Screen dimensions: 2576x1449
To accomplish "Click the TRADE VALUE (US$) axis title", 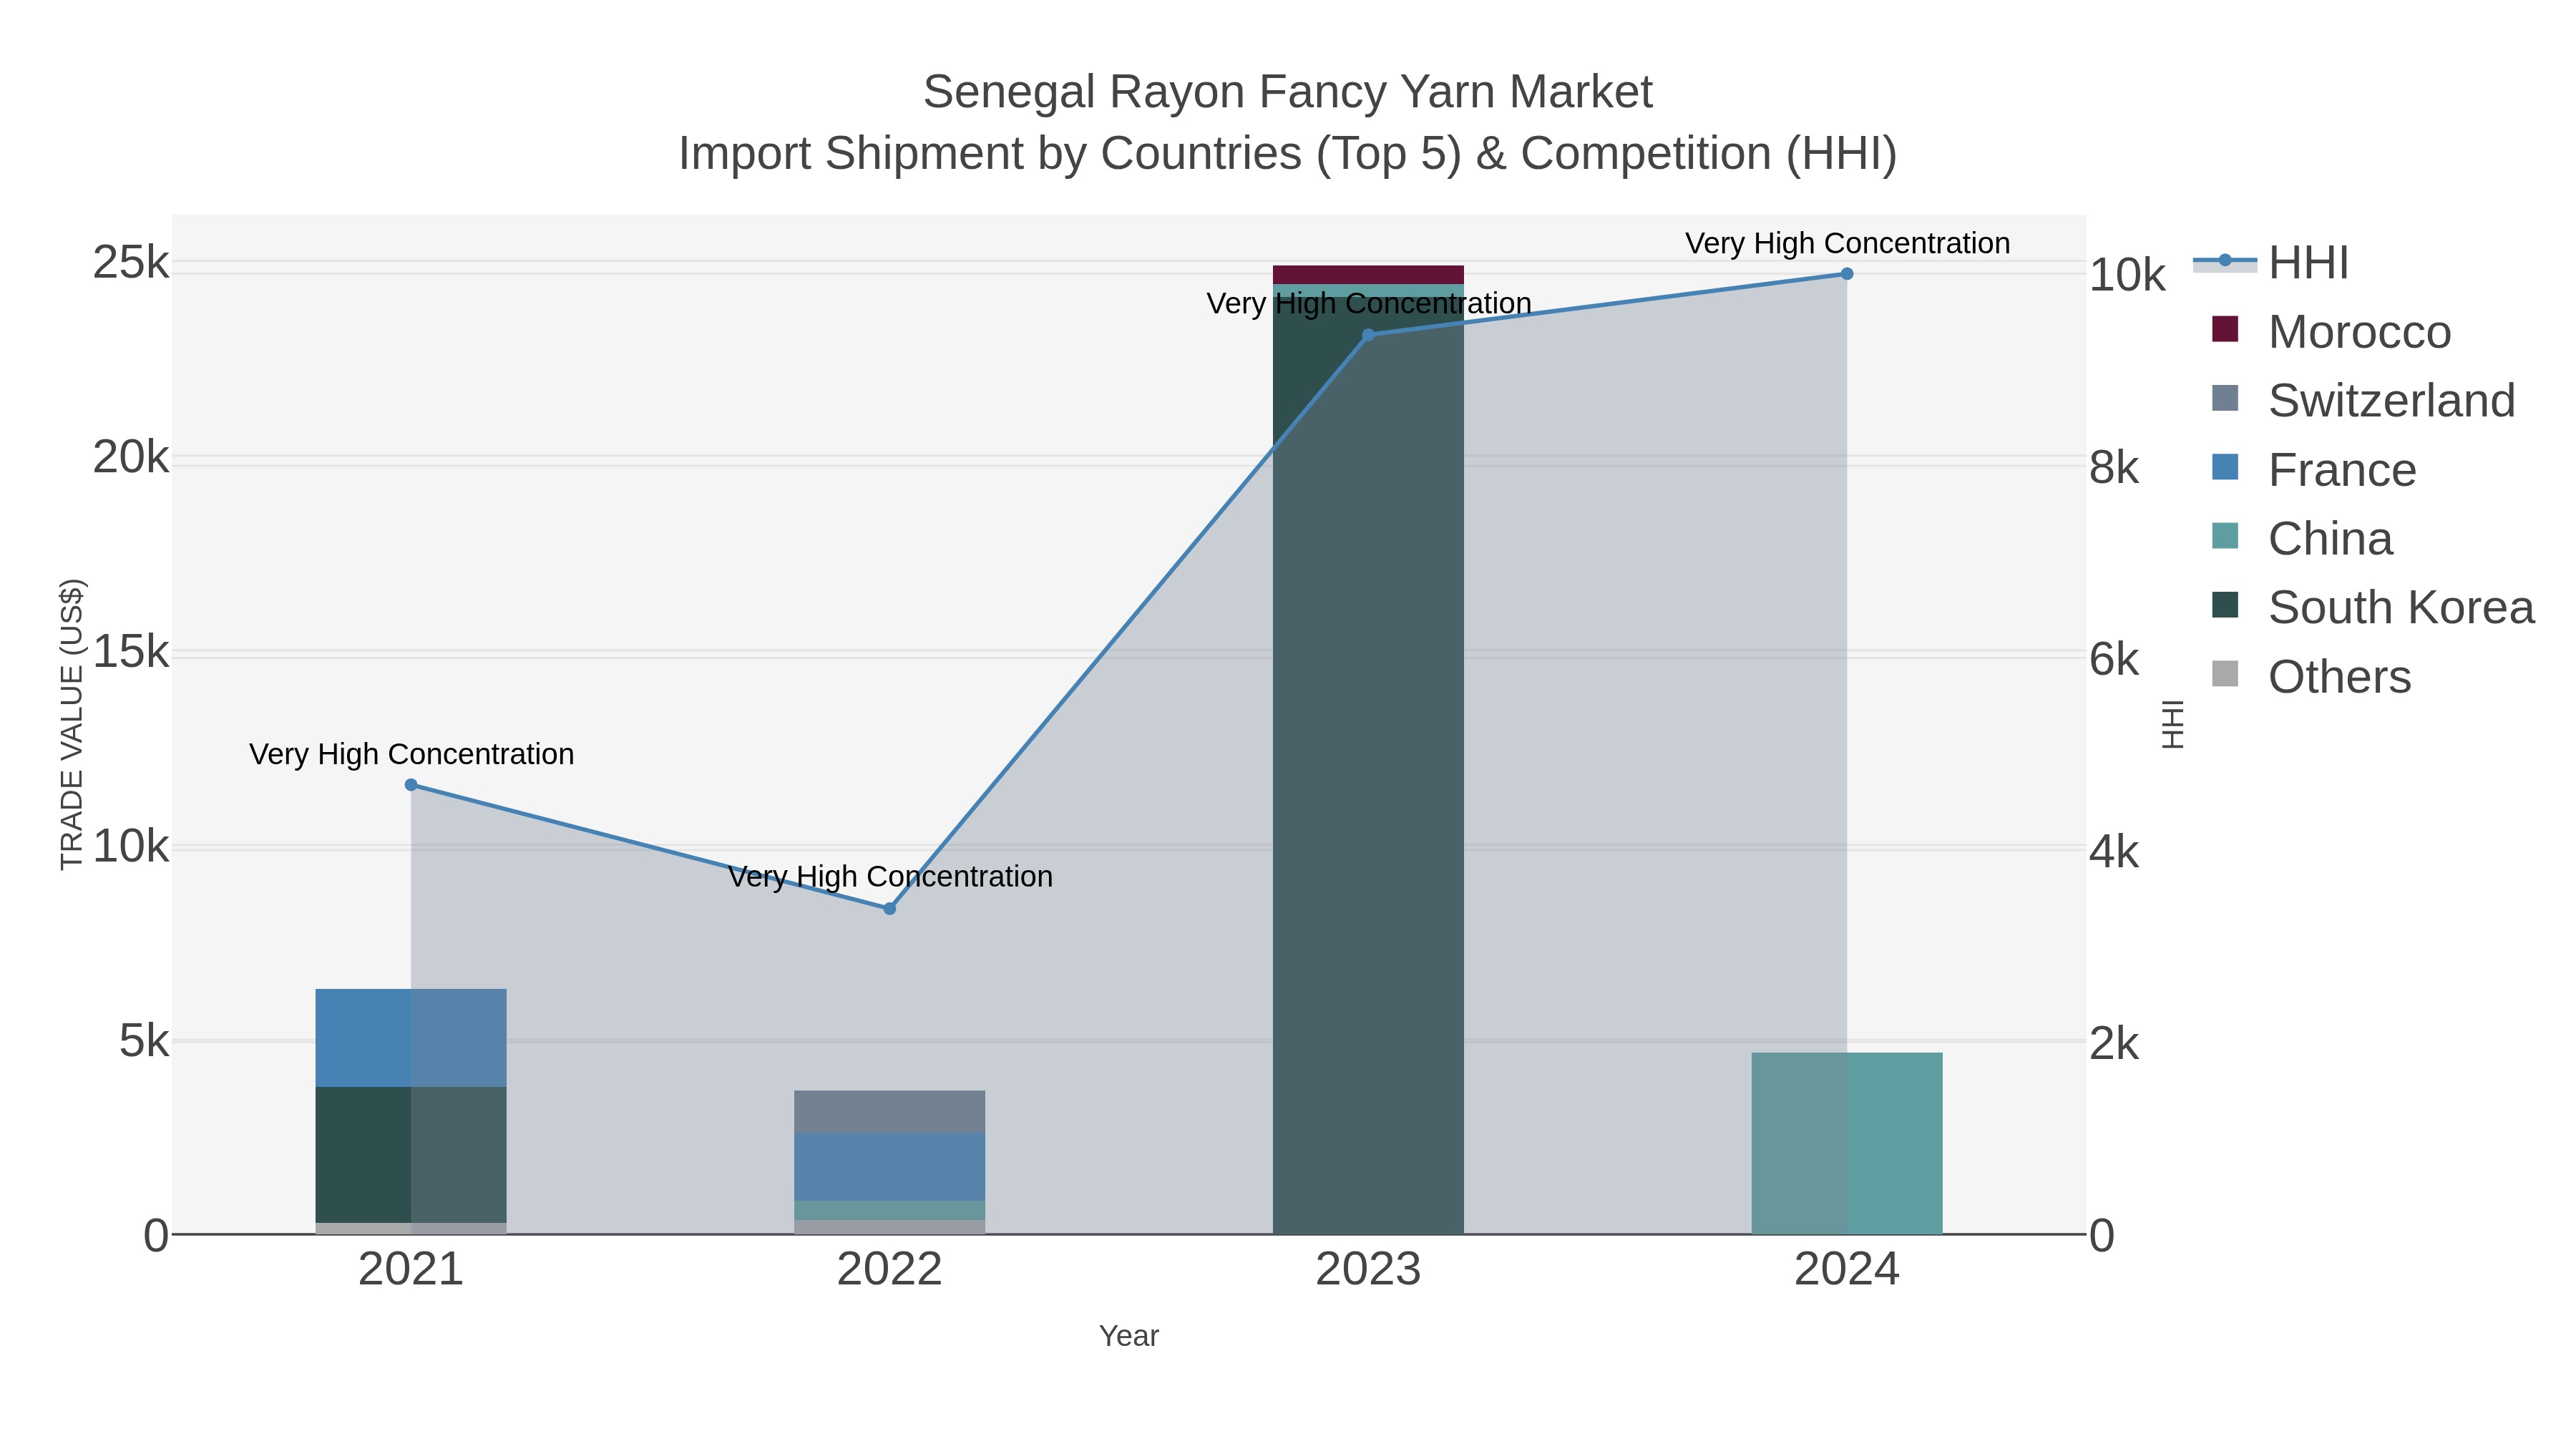I will [x=72, y=724].
